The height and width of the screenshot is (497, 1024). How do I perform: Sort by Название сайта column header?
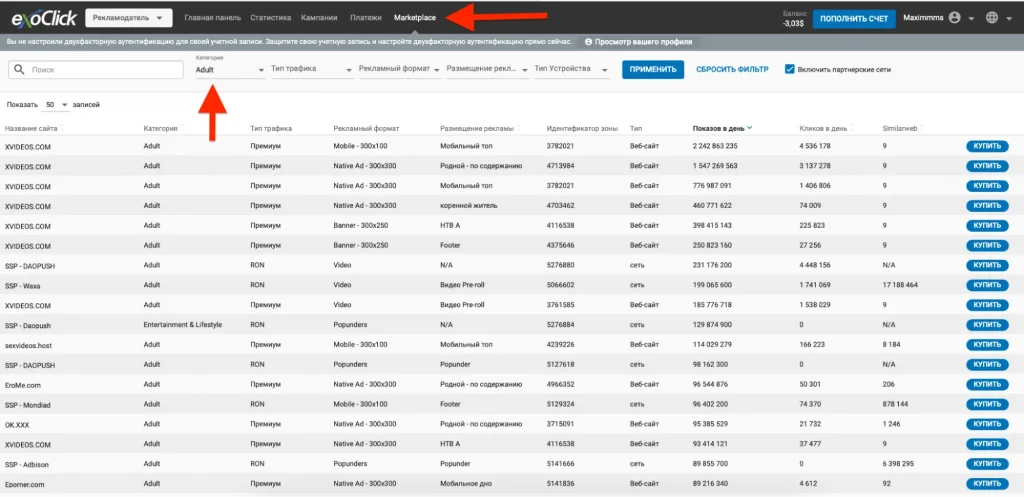pos(30,129)
